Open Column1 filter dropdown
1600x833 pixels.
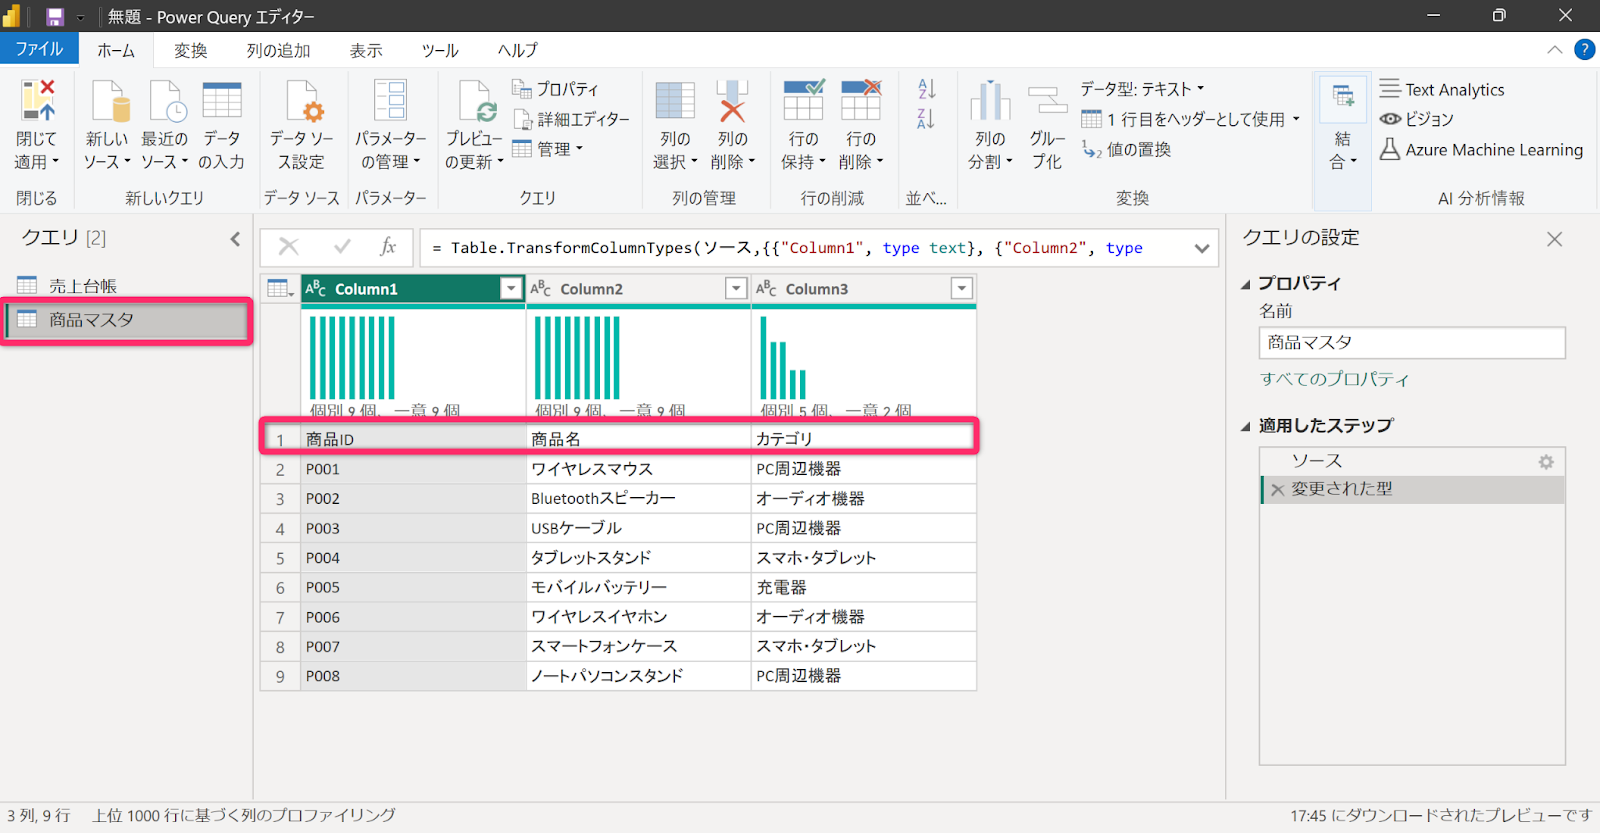(511, 289)
